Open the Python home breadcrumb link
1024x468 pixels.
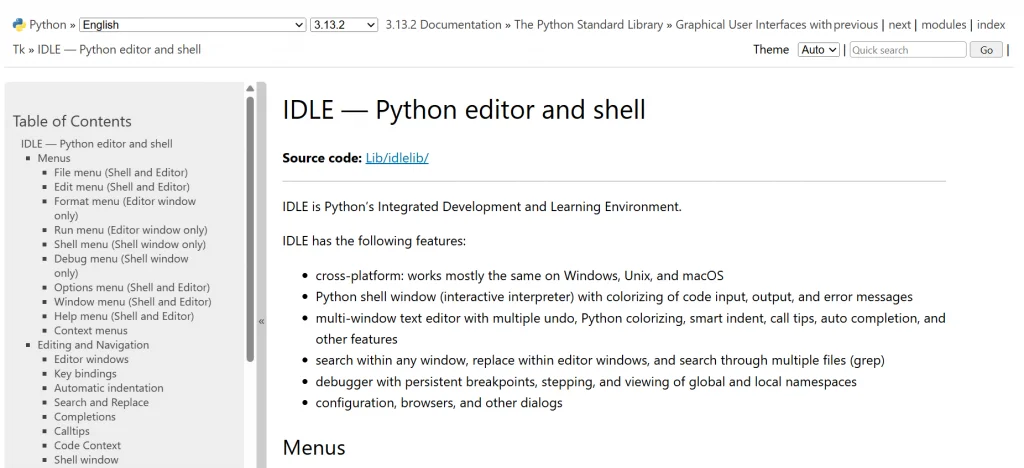tap(48, 25)
